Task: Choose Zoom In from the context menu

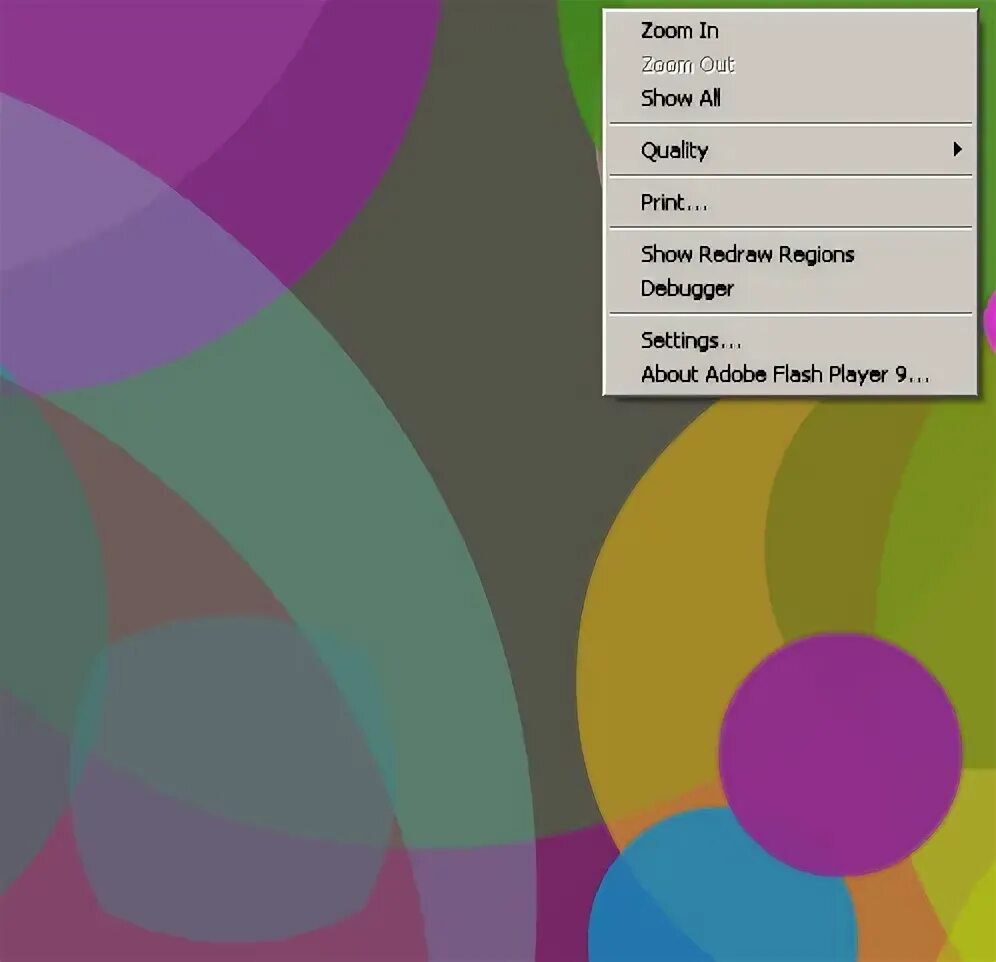Action: point(790,30)
